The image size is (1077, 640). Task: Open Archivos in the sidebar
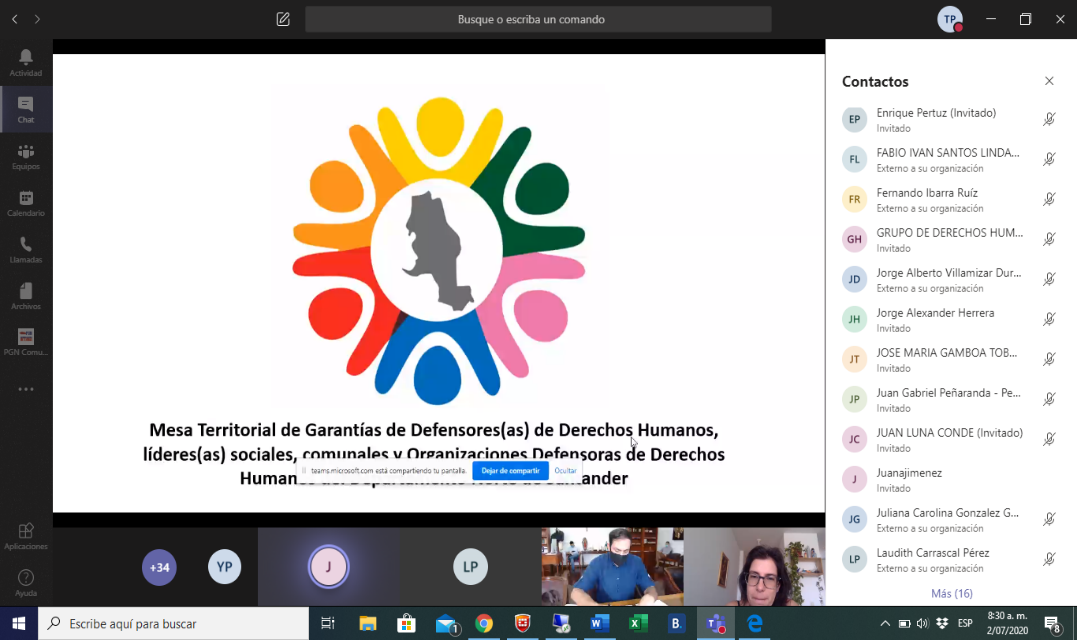26,296
